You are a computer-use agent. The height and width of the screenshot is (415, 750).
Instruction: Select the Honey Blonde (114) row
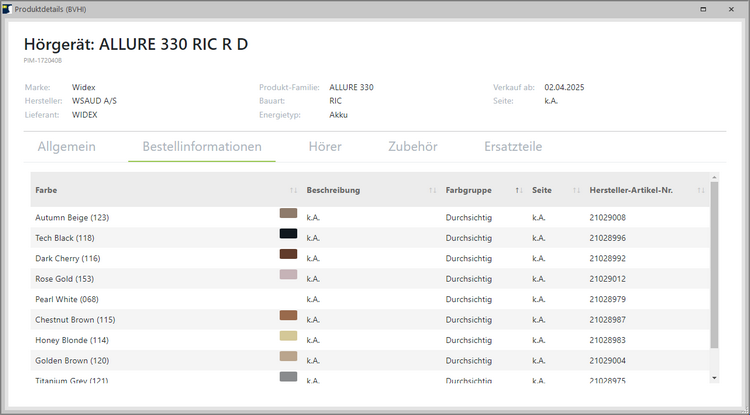pyautogui.click(x=370, y=340)
